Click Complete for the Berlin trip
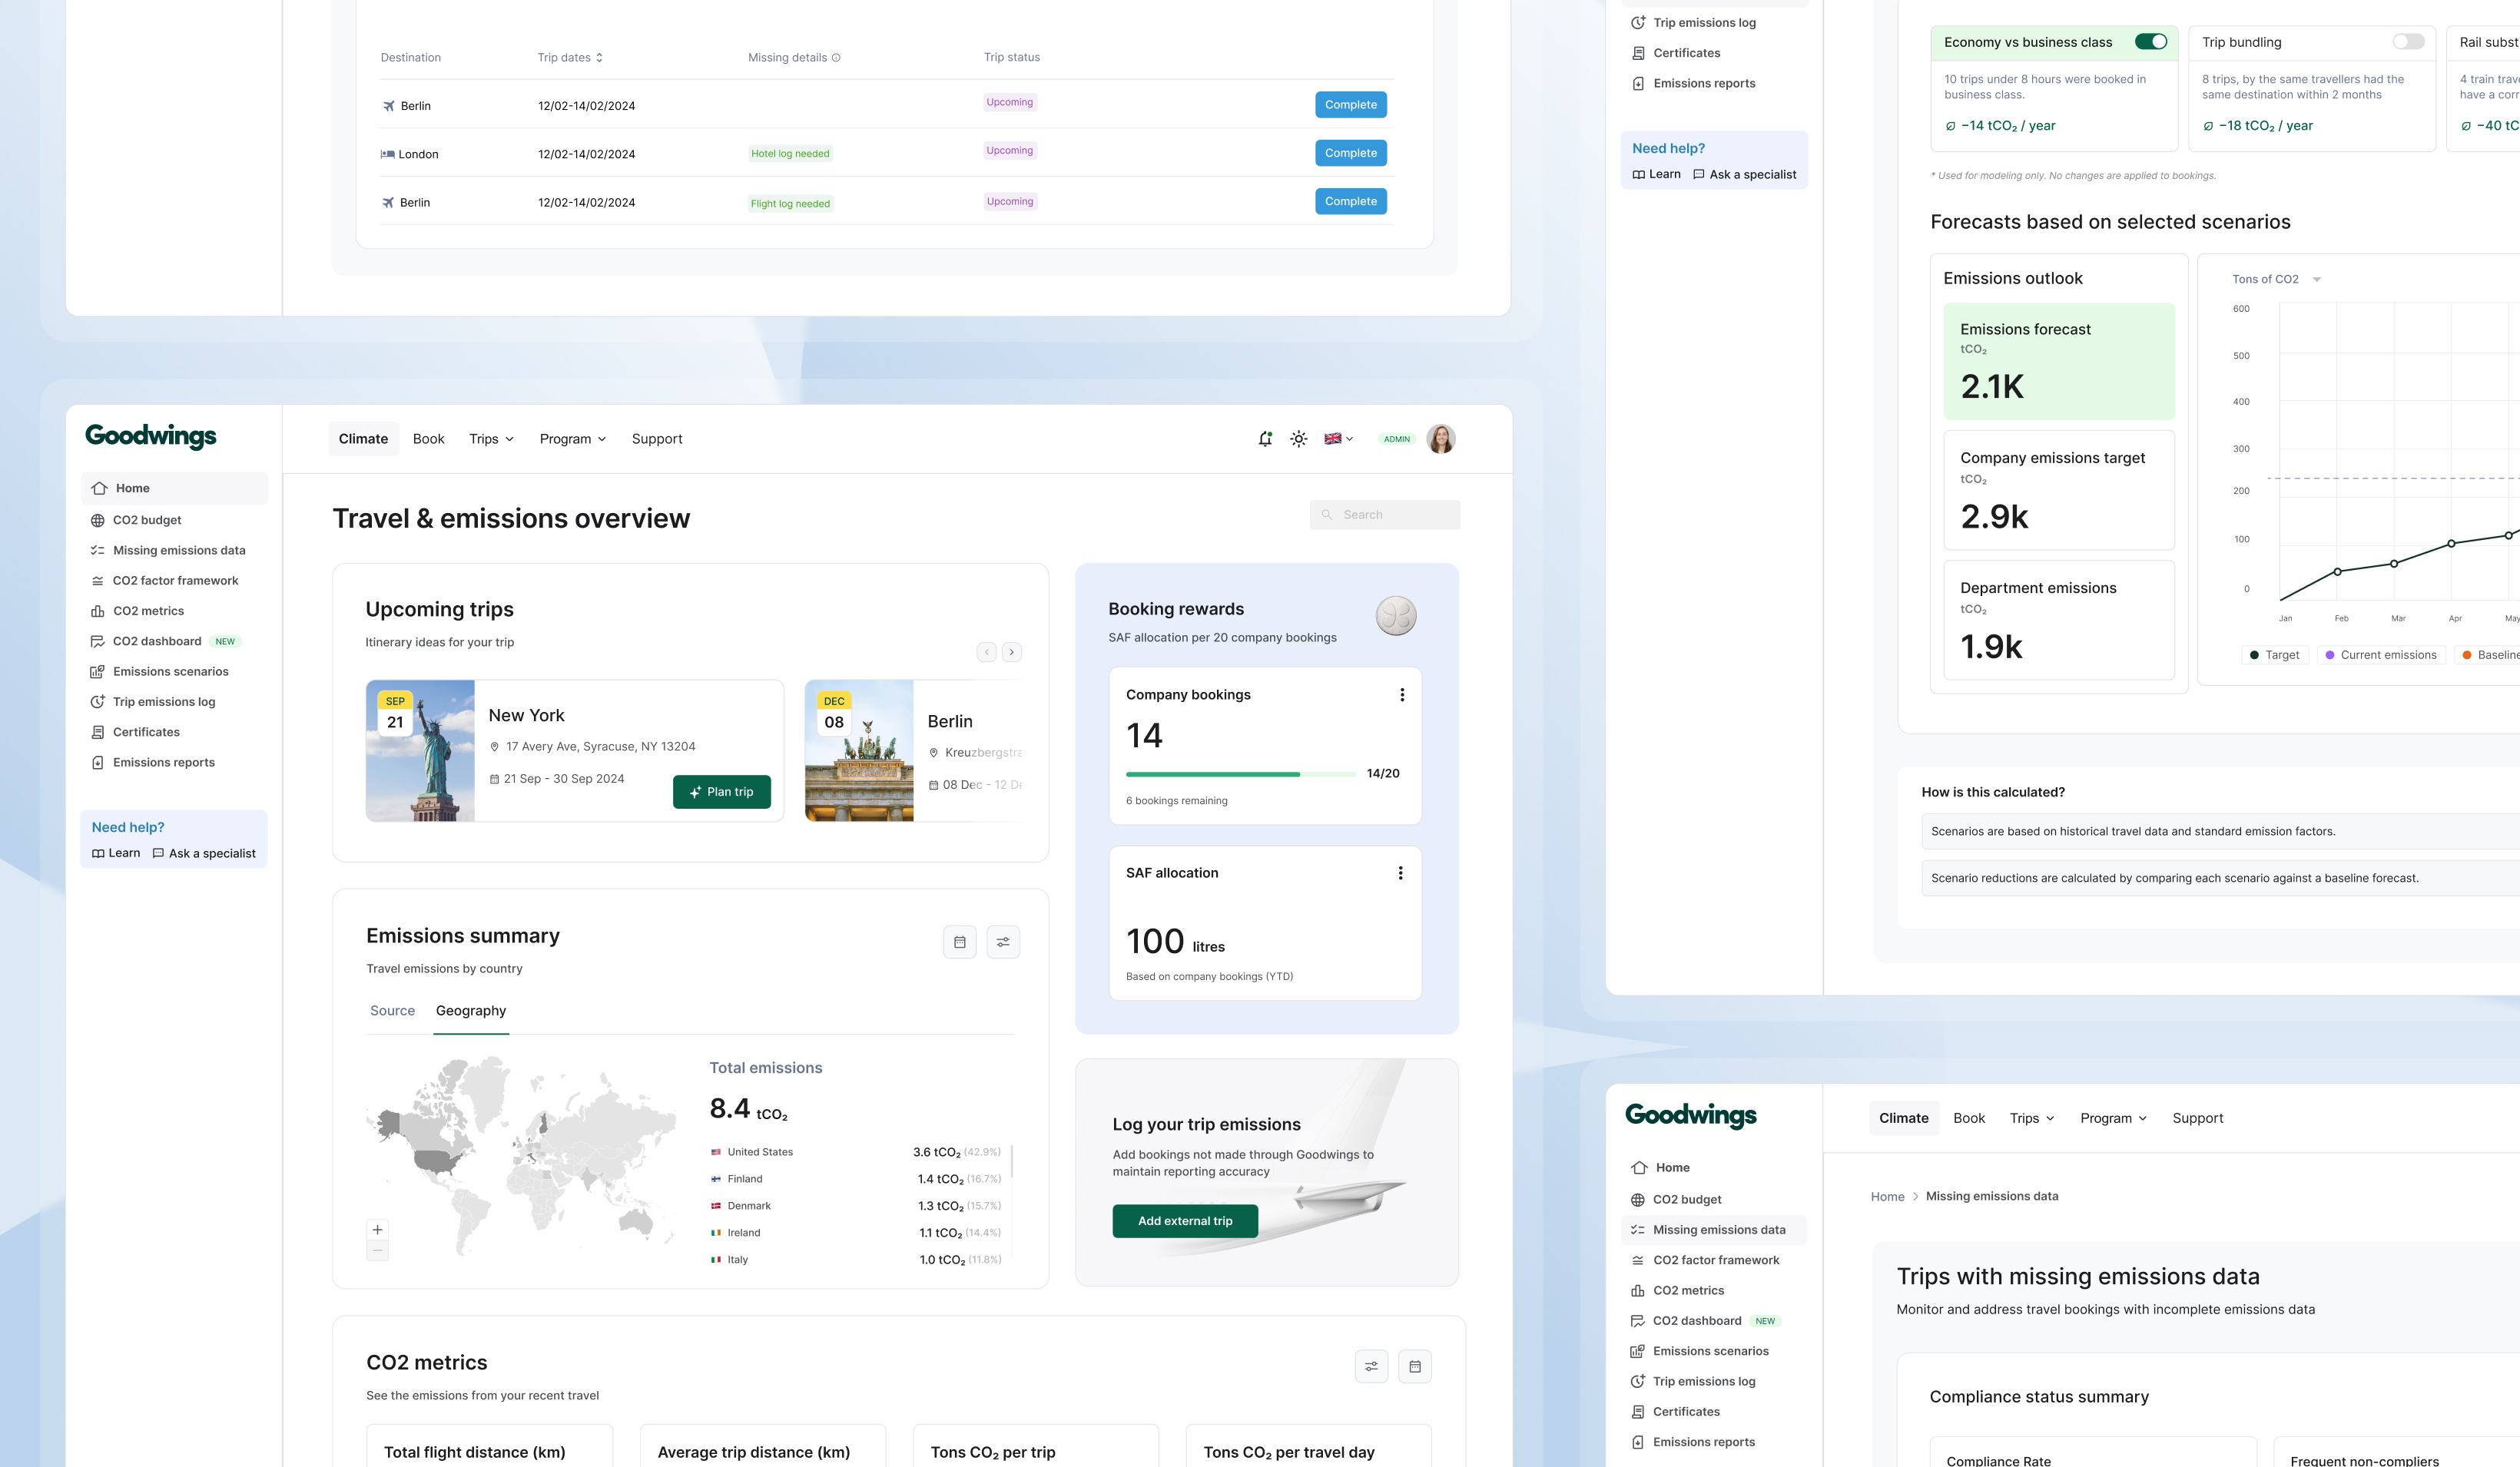The height and width of the screenshot is (1467, 2520). click(x=1350, y=104)
